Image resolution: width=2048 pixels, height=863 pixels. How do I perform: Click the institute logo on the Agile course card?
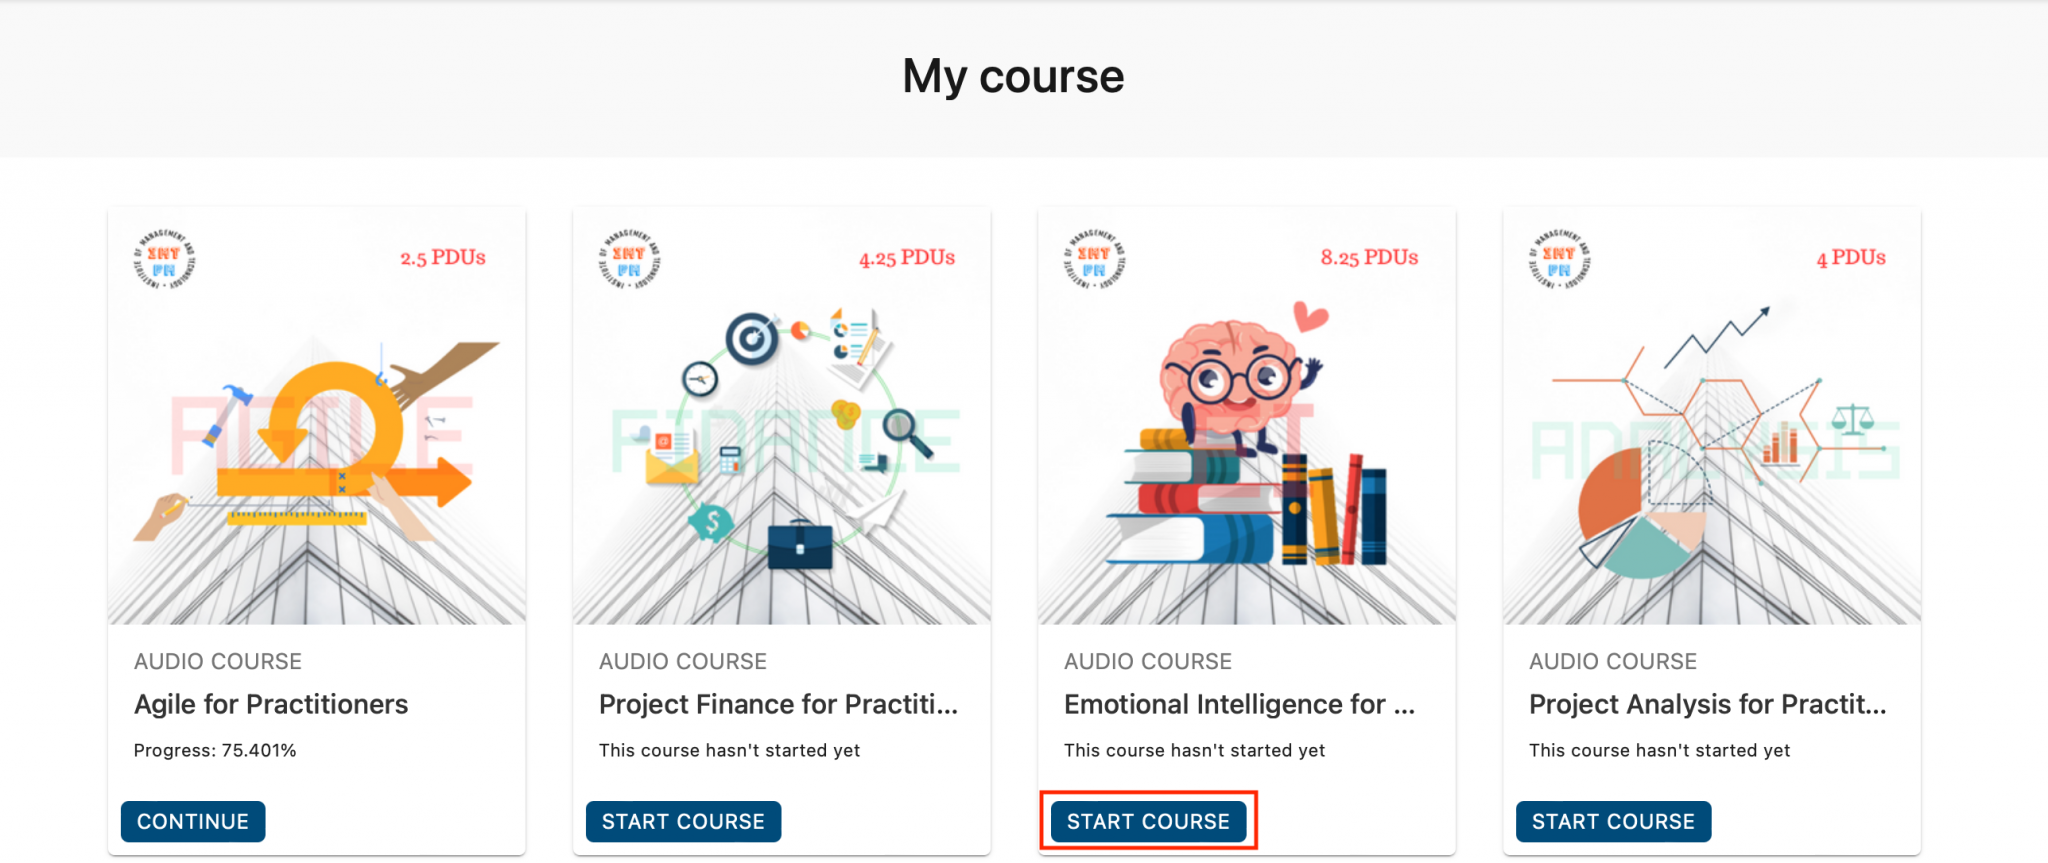pos(166,258)
